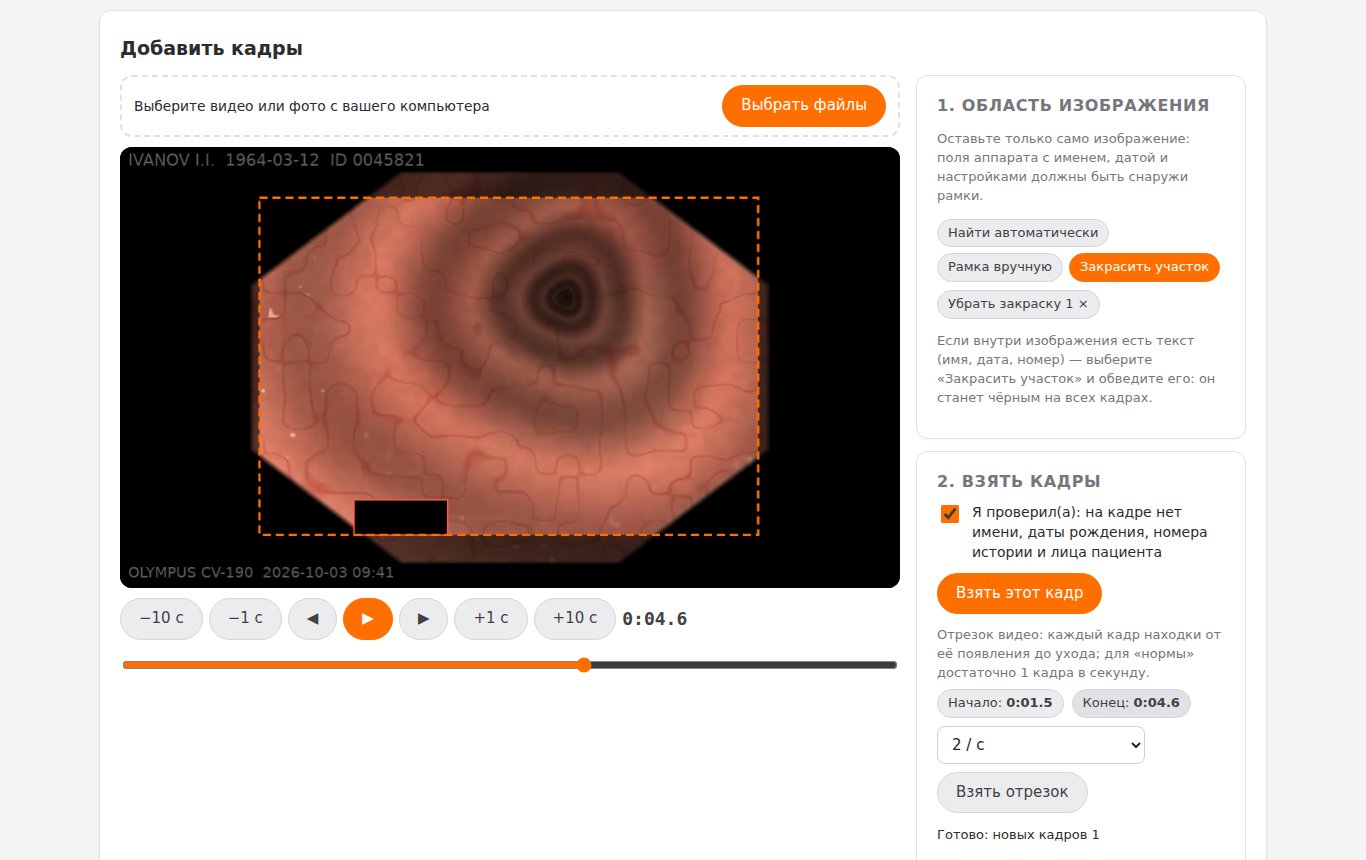Skip forward 10 seconds
1366x860 pixels.
(x=575, y=619)
